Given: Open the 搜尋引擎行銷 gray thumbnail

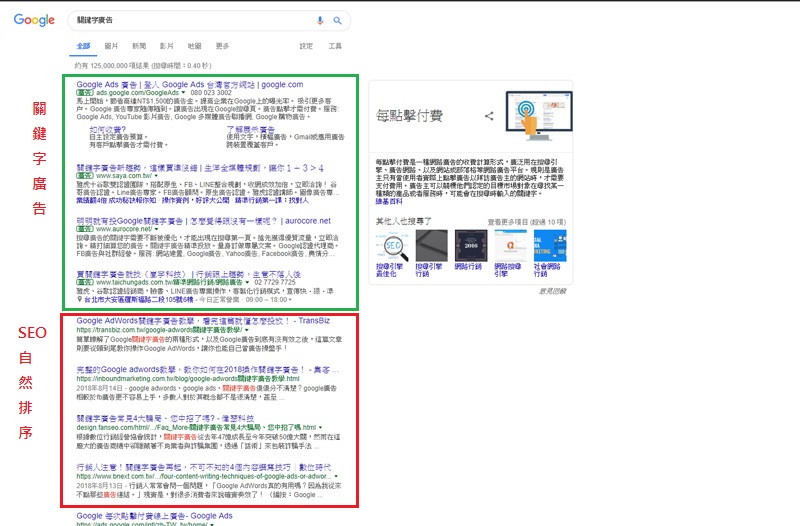Looking at the screenshot, I should click(x=432, y=245).
